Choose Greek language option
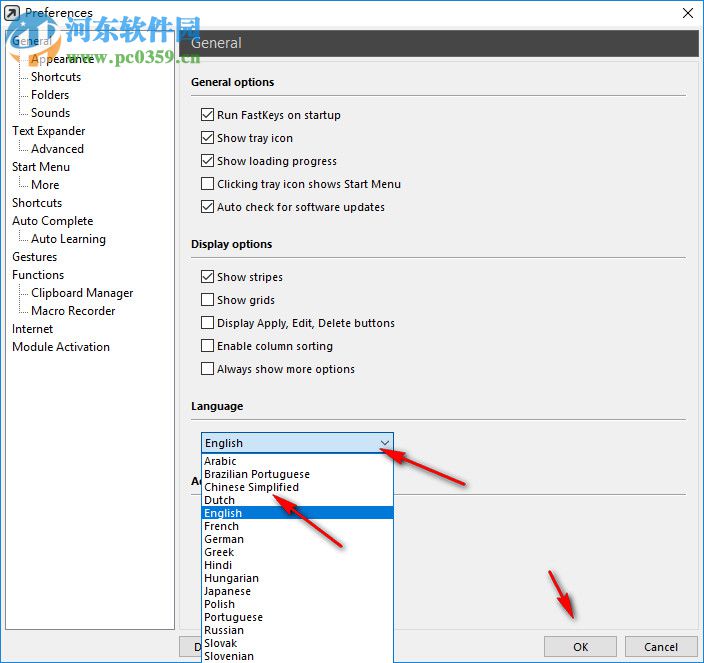The width and height of the screenshot is (704, 663). pos(297,552)
